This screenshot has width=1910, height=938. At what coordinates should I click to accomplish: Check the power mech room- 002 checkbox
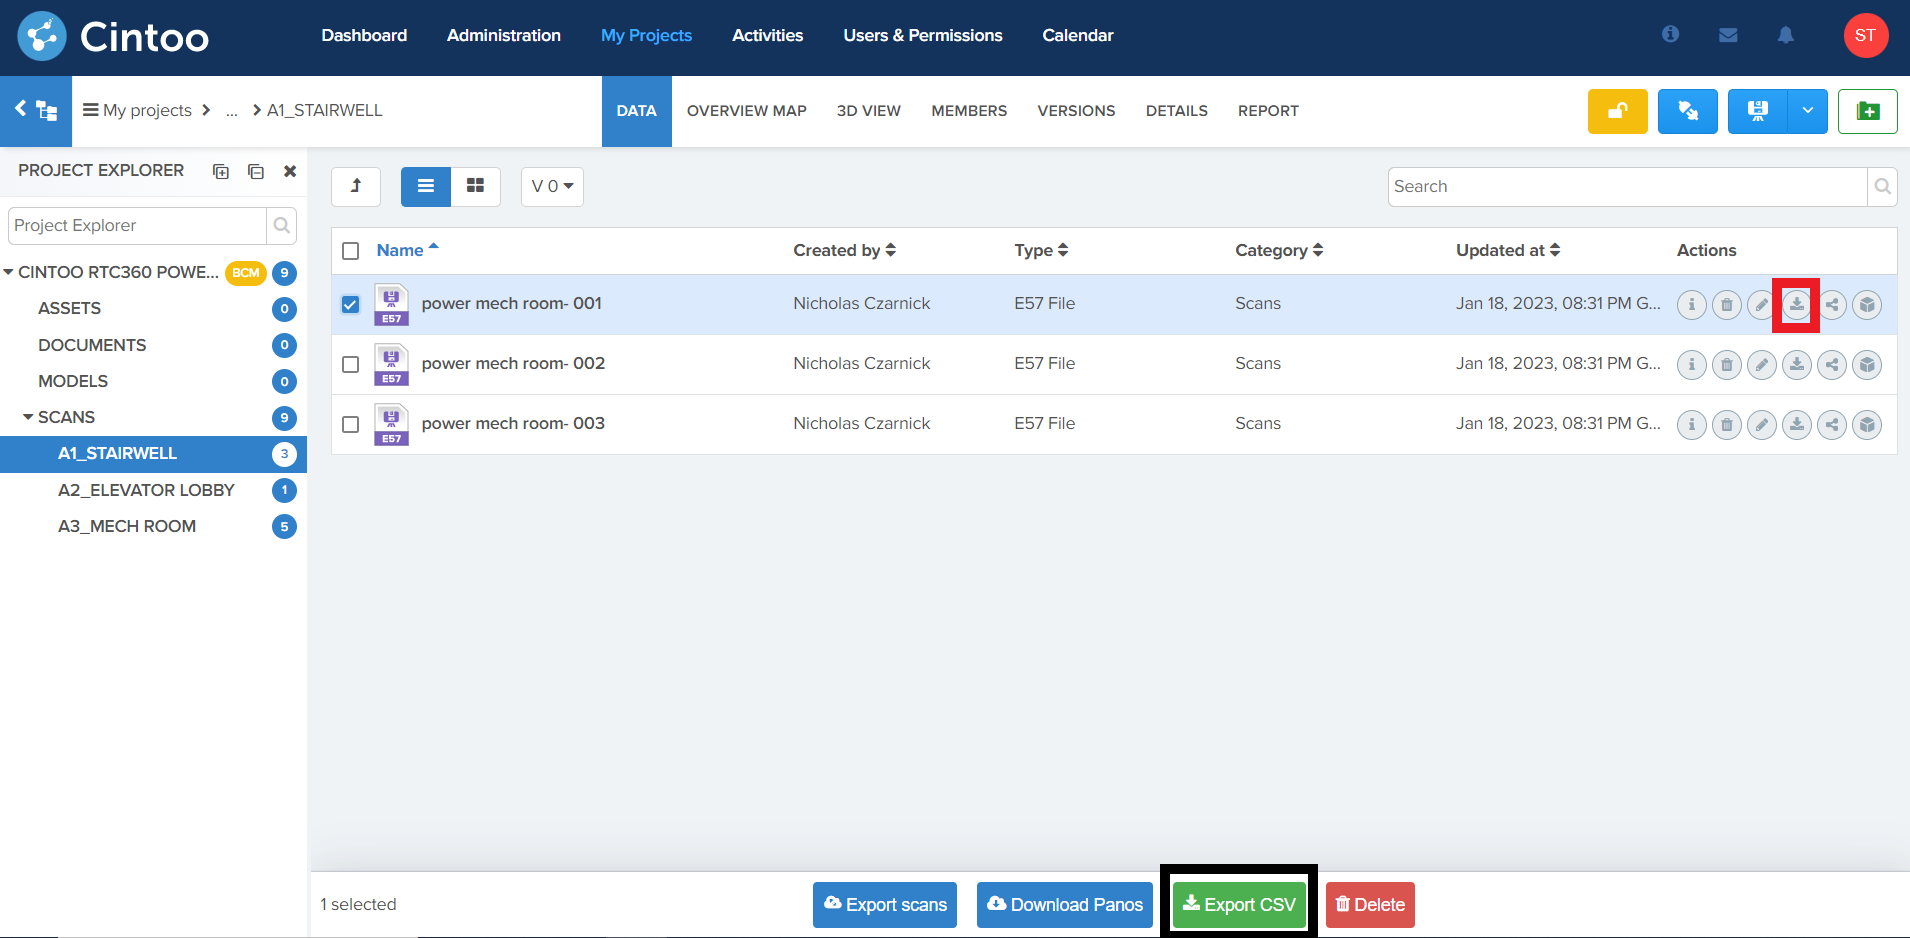click(x=350, y=364)
